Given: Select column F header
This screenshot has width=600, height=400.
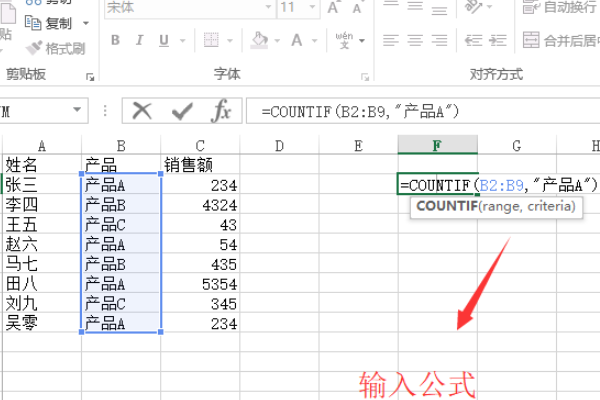Looking at the screenshot, I should [437, 145].
